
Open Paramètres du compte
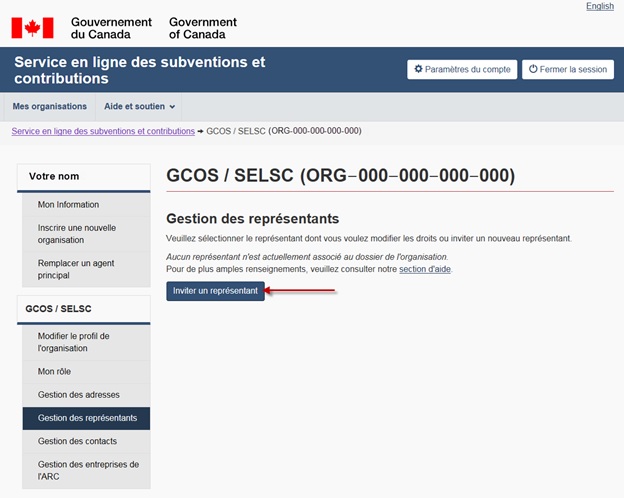[462, 70]
